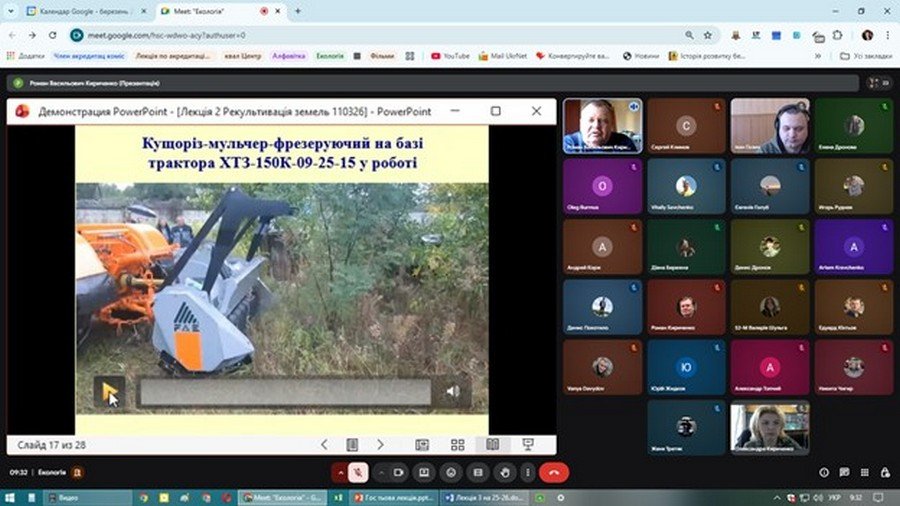Click the video volume speaker icon
The image size is (900, 506).
click(x=453, y=392)
